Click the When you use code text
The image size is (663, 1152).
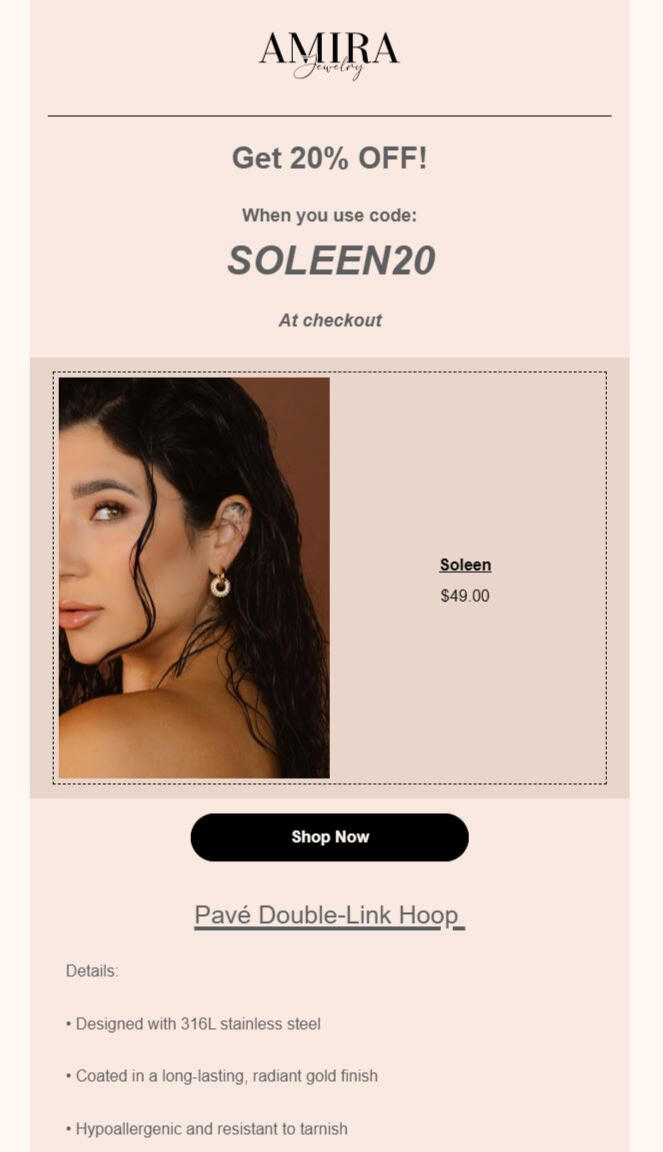click(329, 215)
